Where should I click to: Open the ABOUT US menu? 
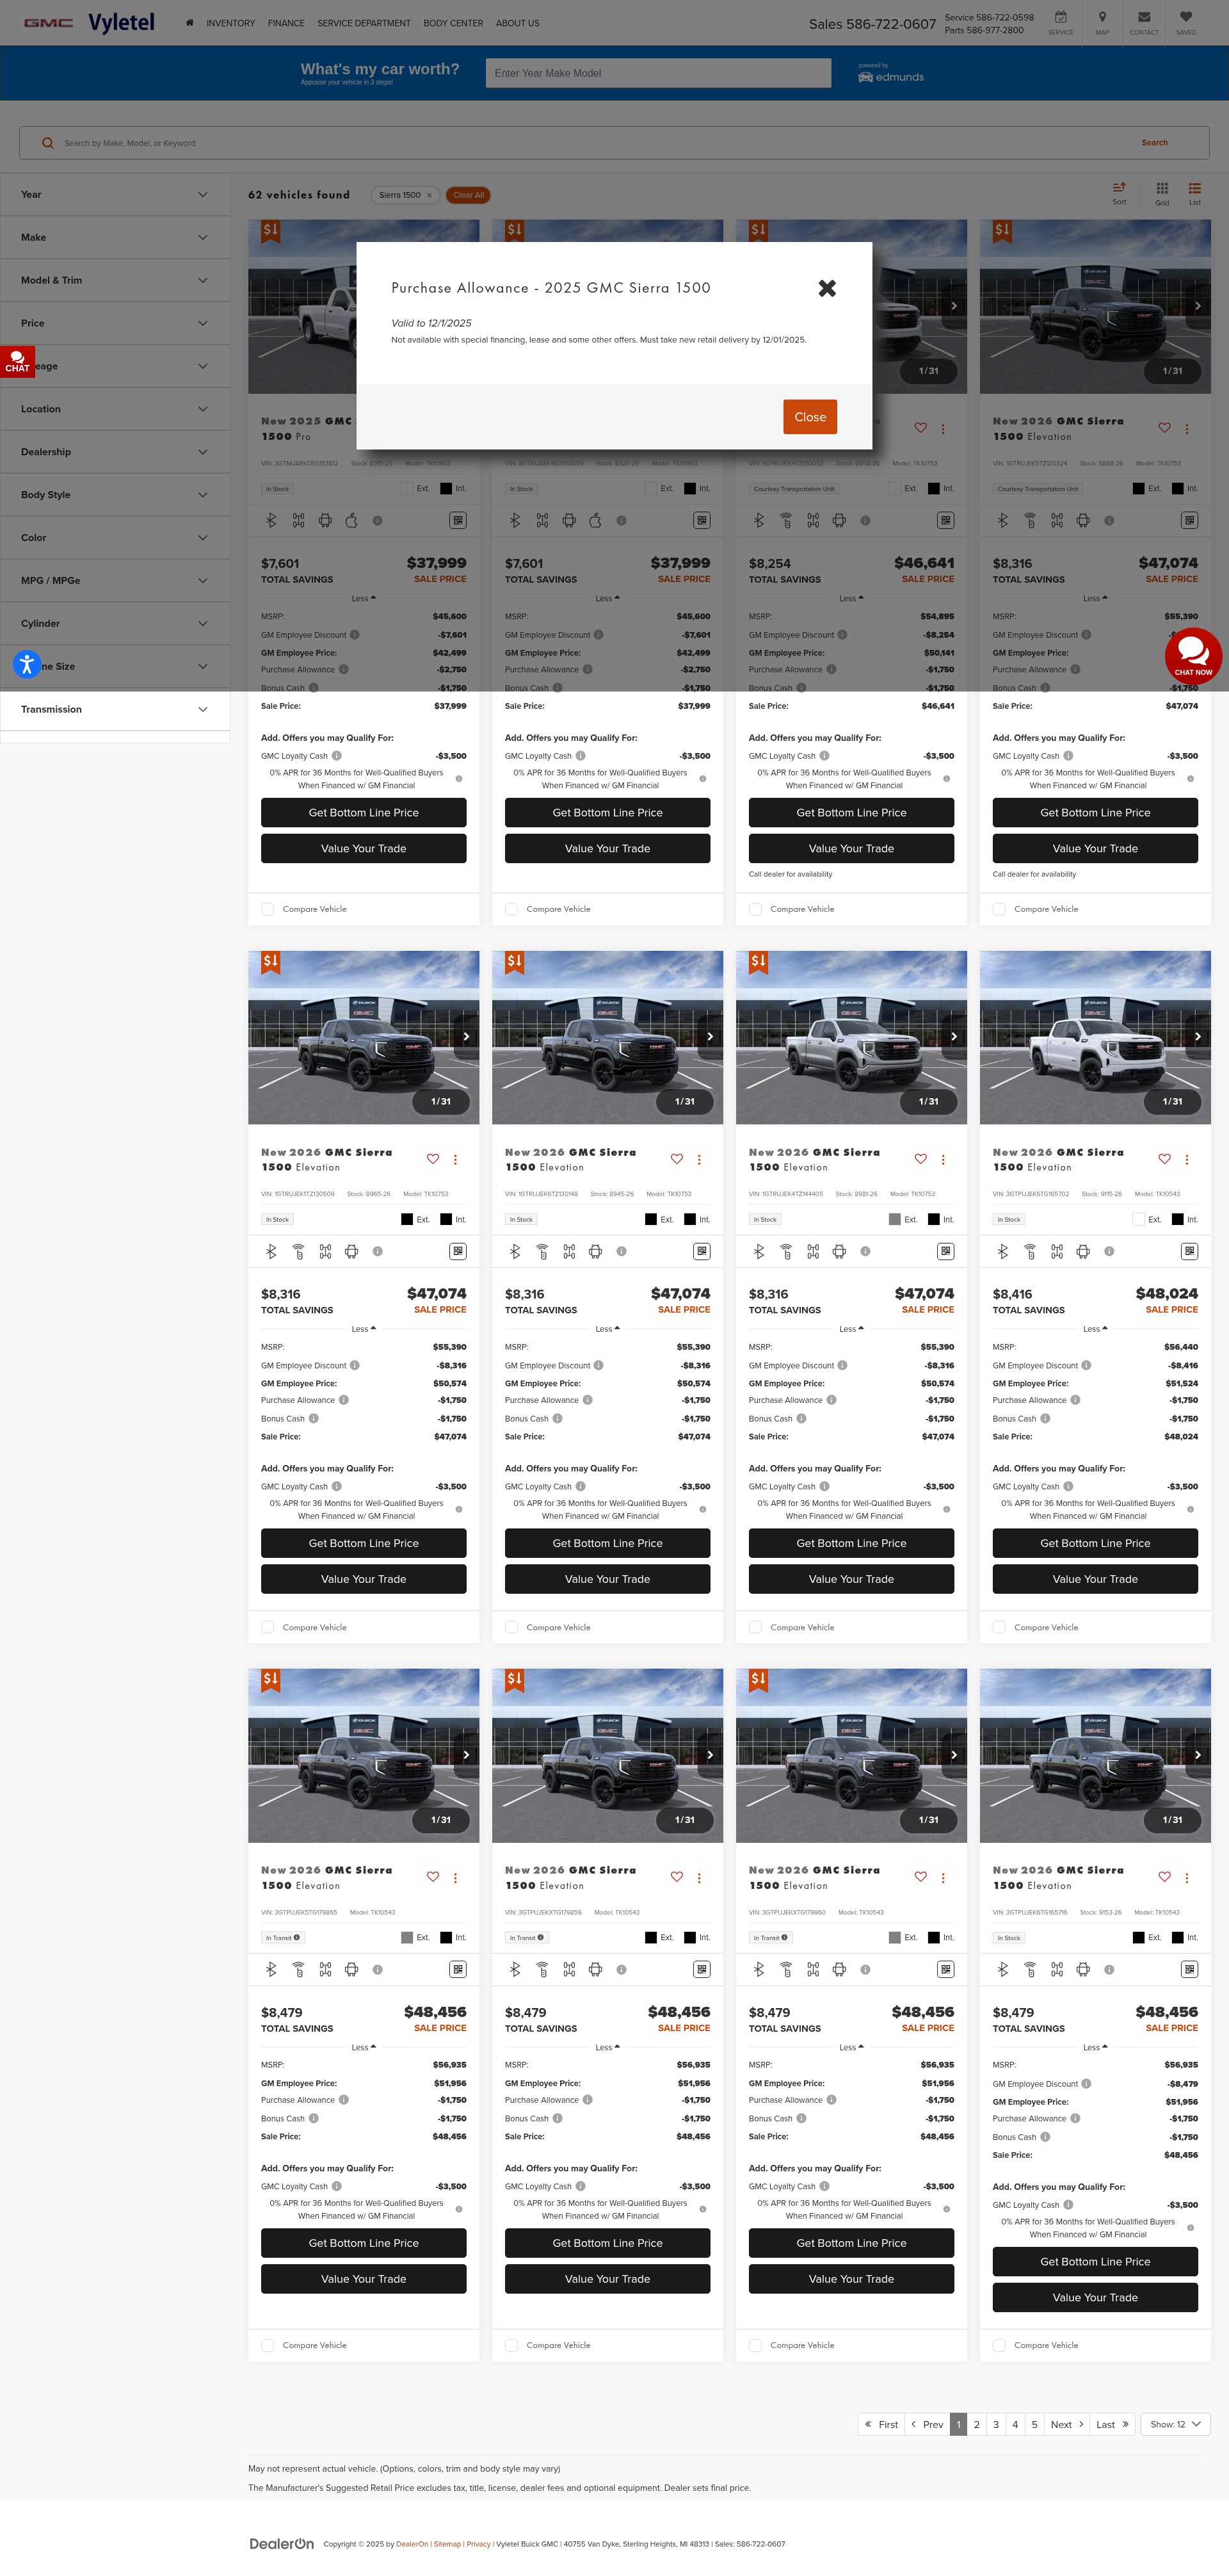[x=517, y=23]
